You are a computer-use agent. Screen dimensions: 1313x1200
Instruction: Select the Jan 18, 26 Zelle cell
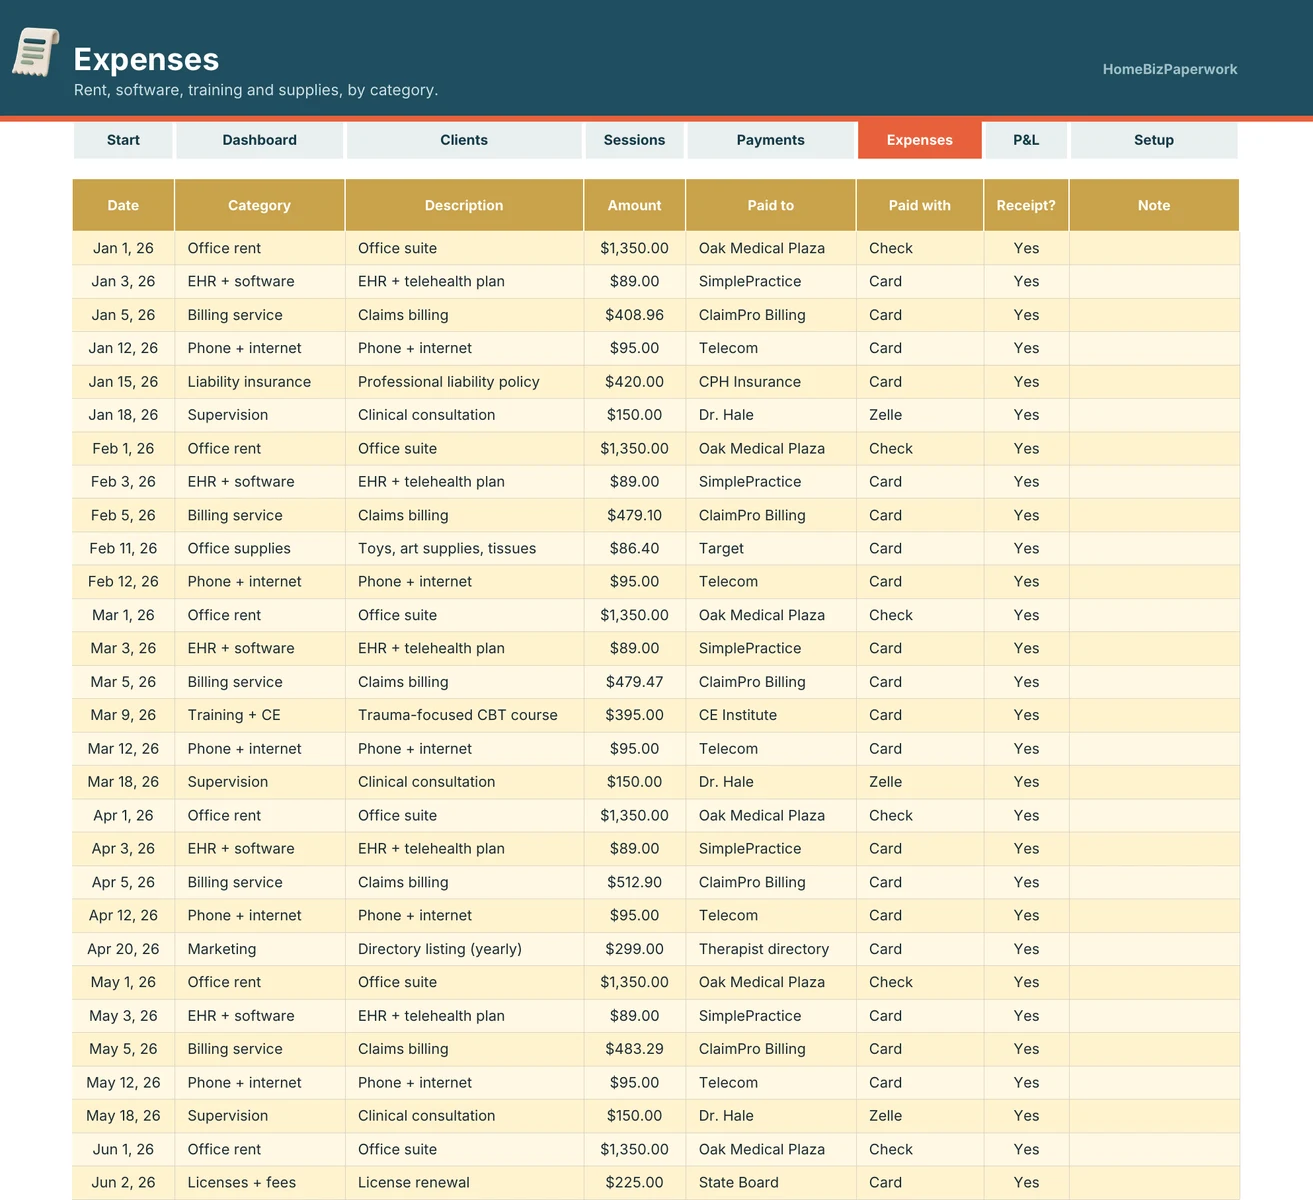coord(920,415)
